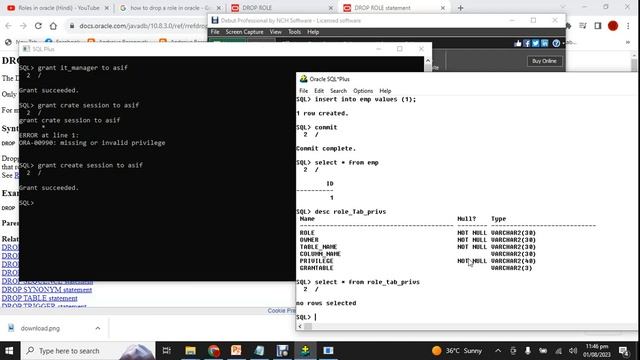Switch to Chrome from the taskbar

click(x=213, y=351)
